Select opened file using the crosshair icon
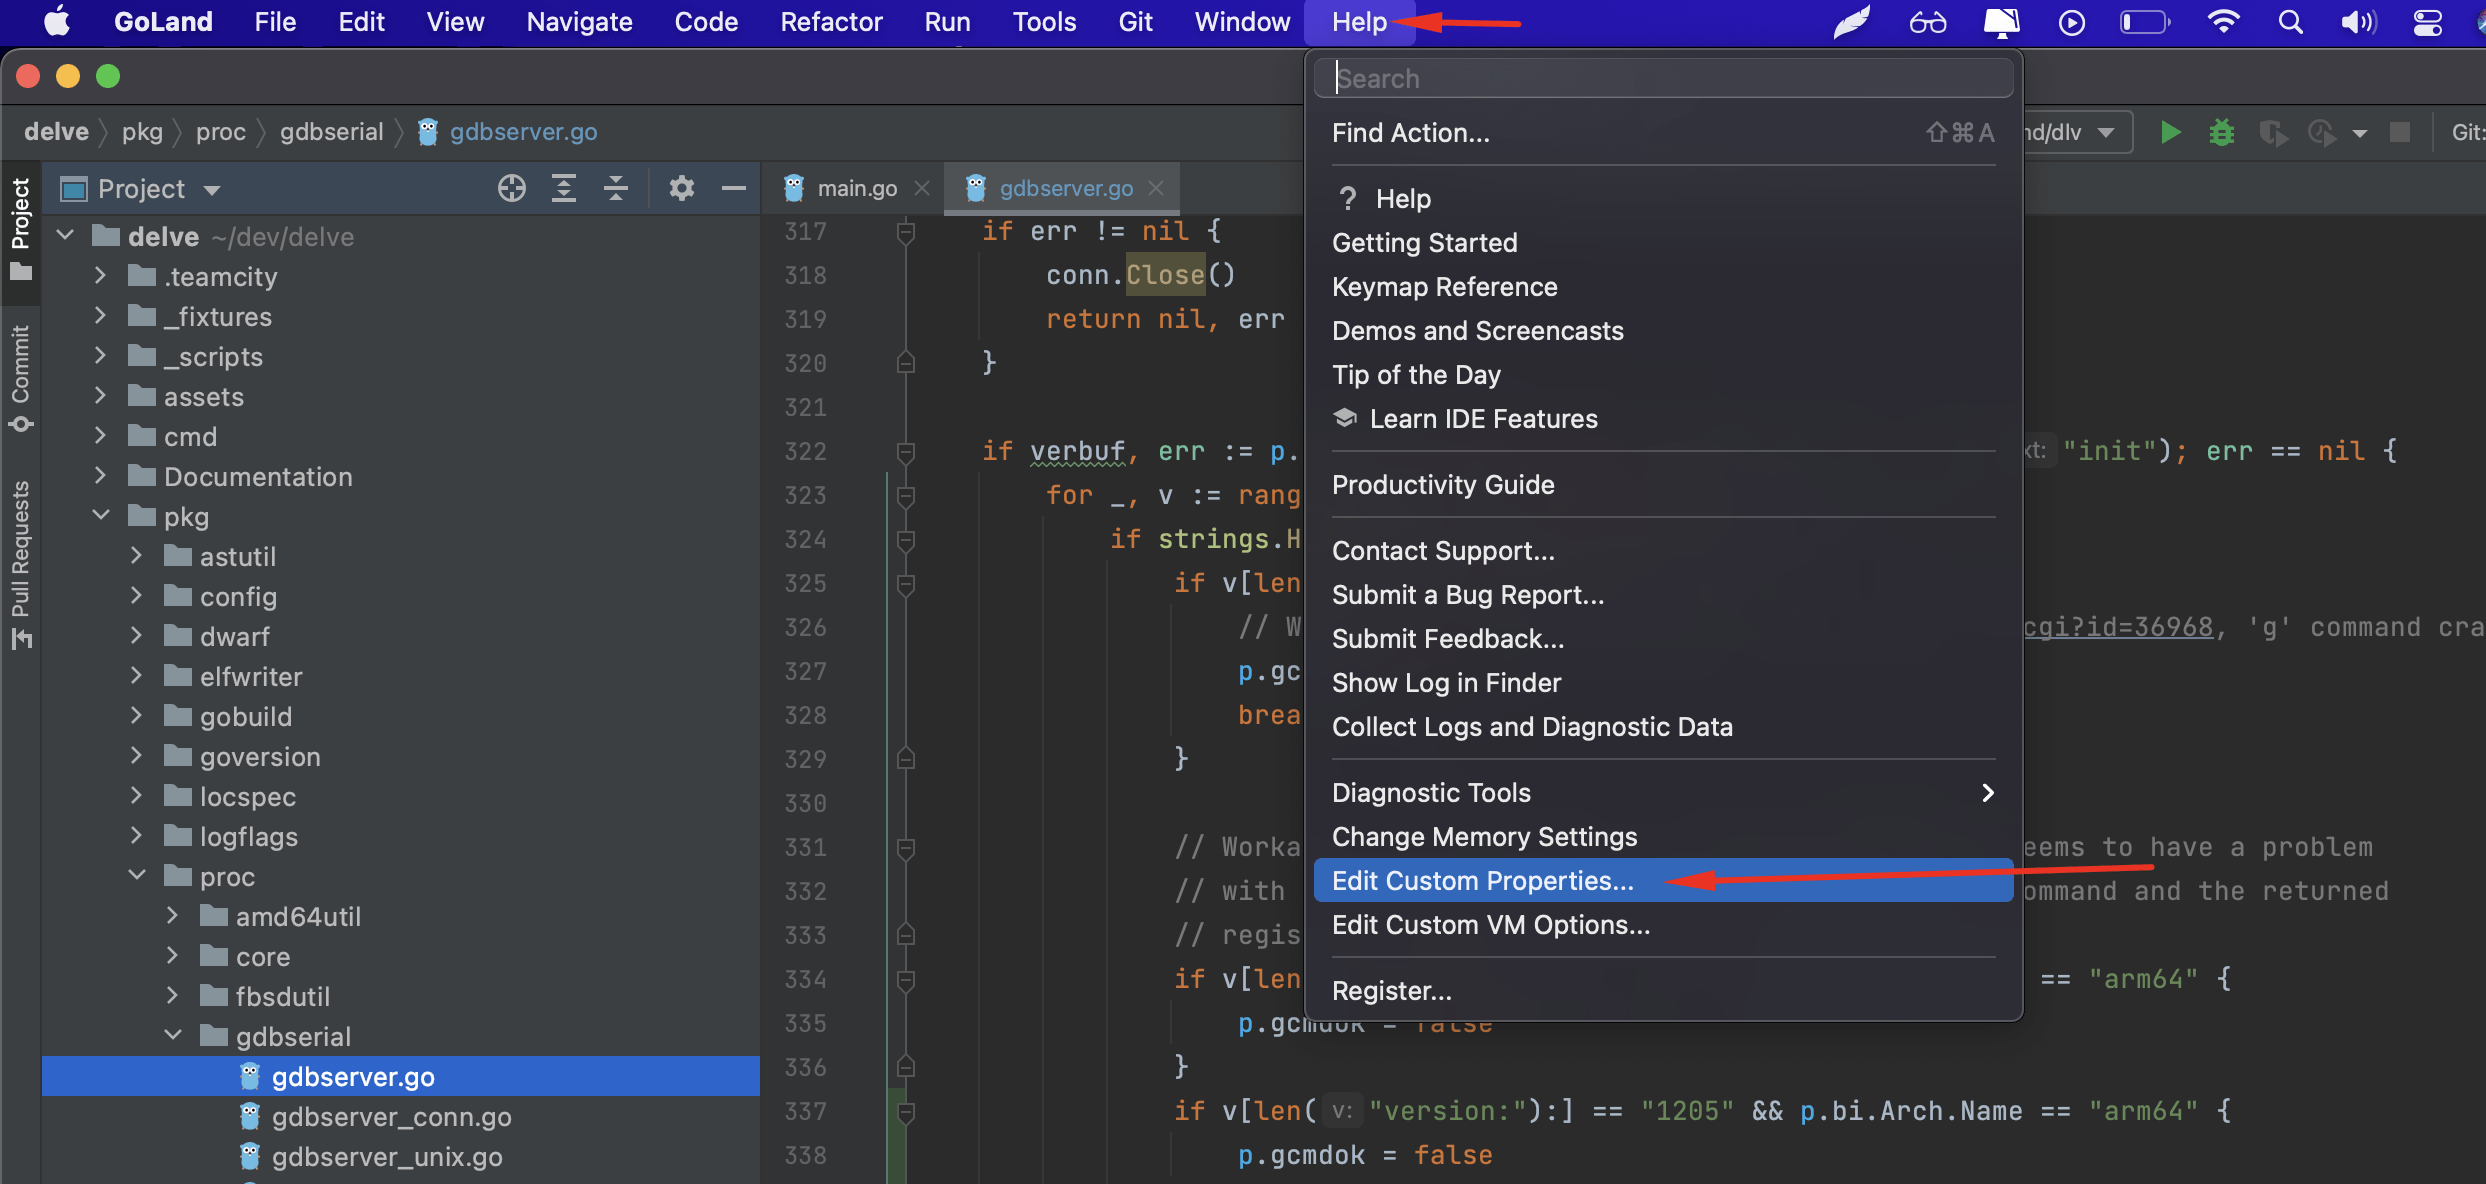 (x=511, y=188)
